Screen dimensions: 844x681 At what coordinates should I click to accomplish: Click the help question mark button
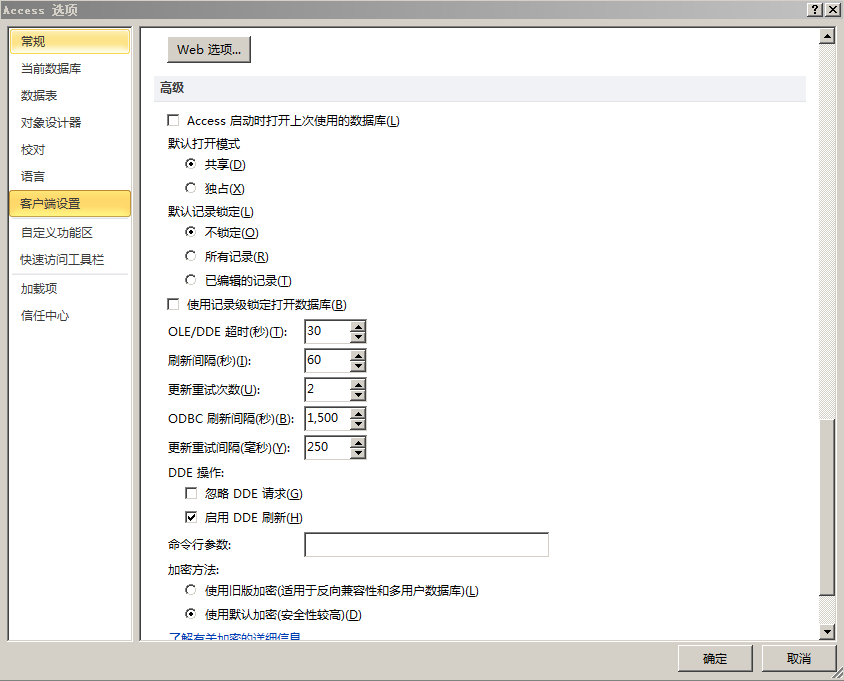click(814, 9)
